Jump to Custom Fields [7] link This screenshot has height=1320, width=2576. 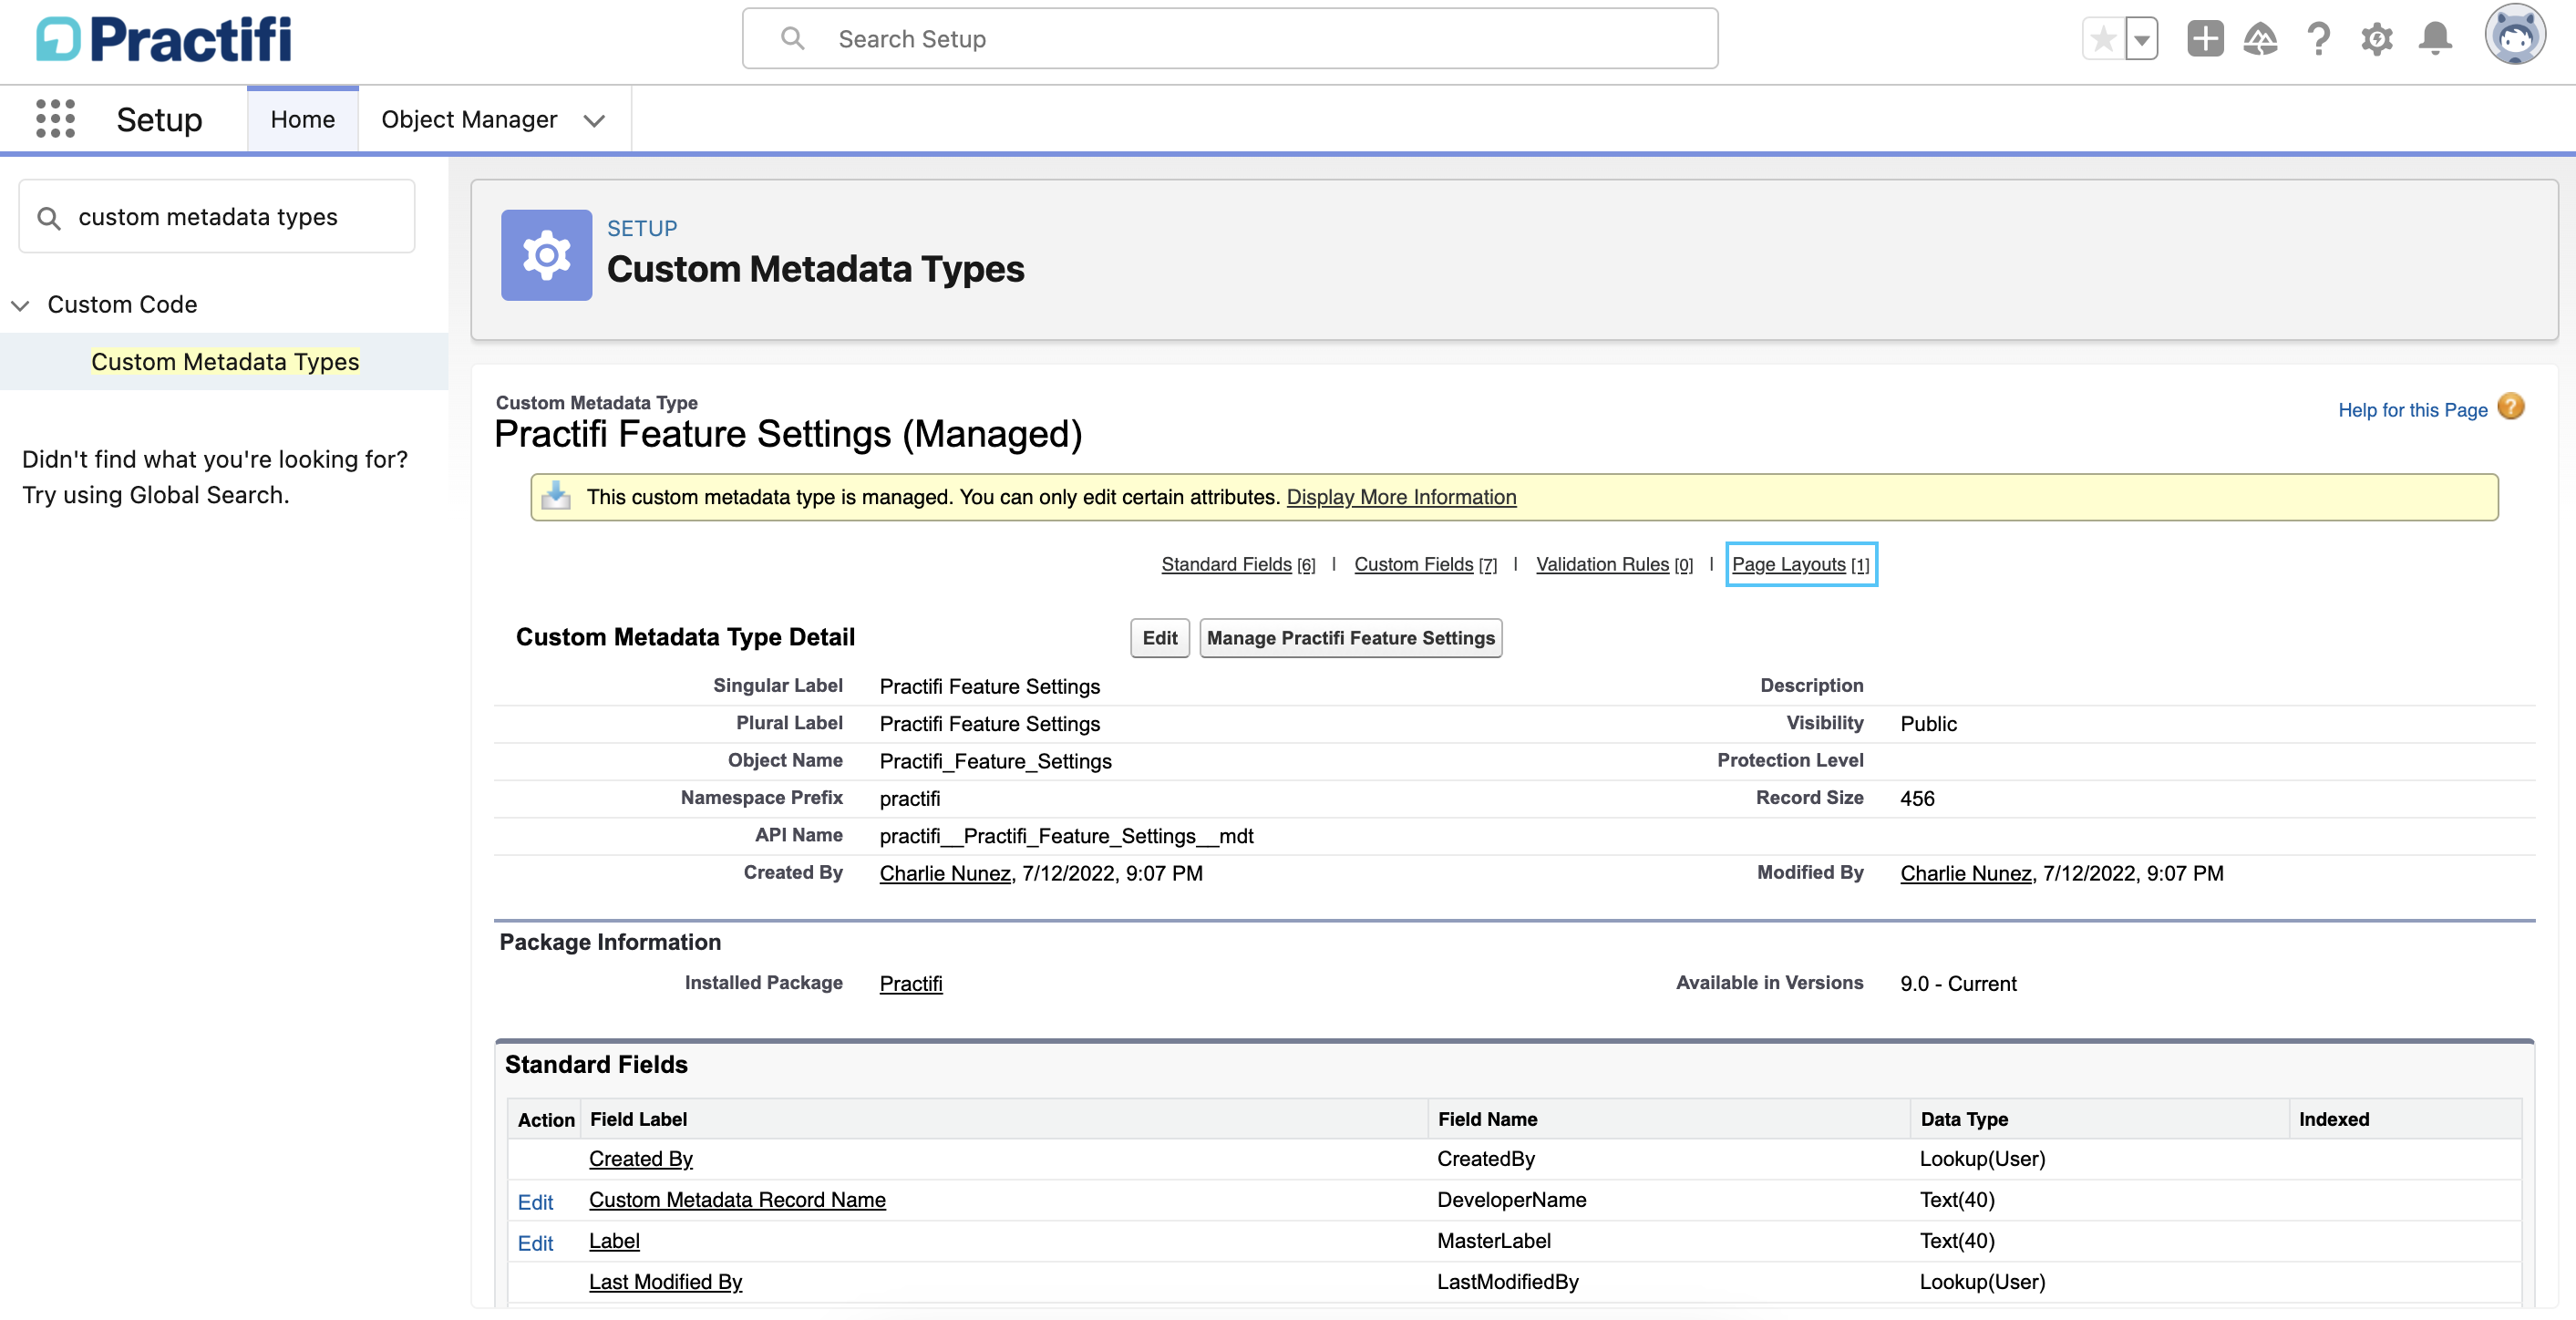click(x=1425, y=565)
